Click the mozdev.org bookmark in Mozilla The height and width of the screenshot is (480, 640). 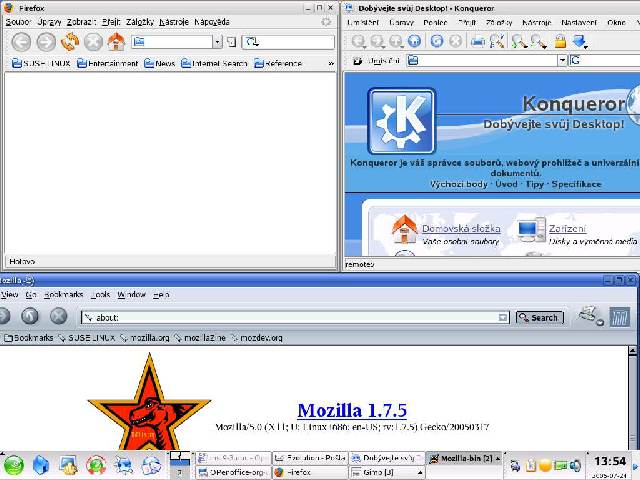(x=257, y=338)
